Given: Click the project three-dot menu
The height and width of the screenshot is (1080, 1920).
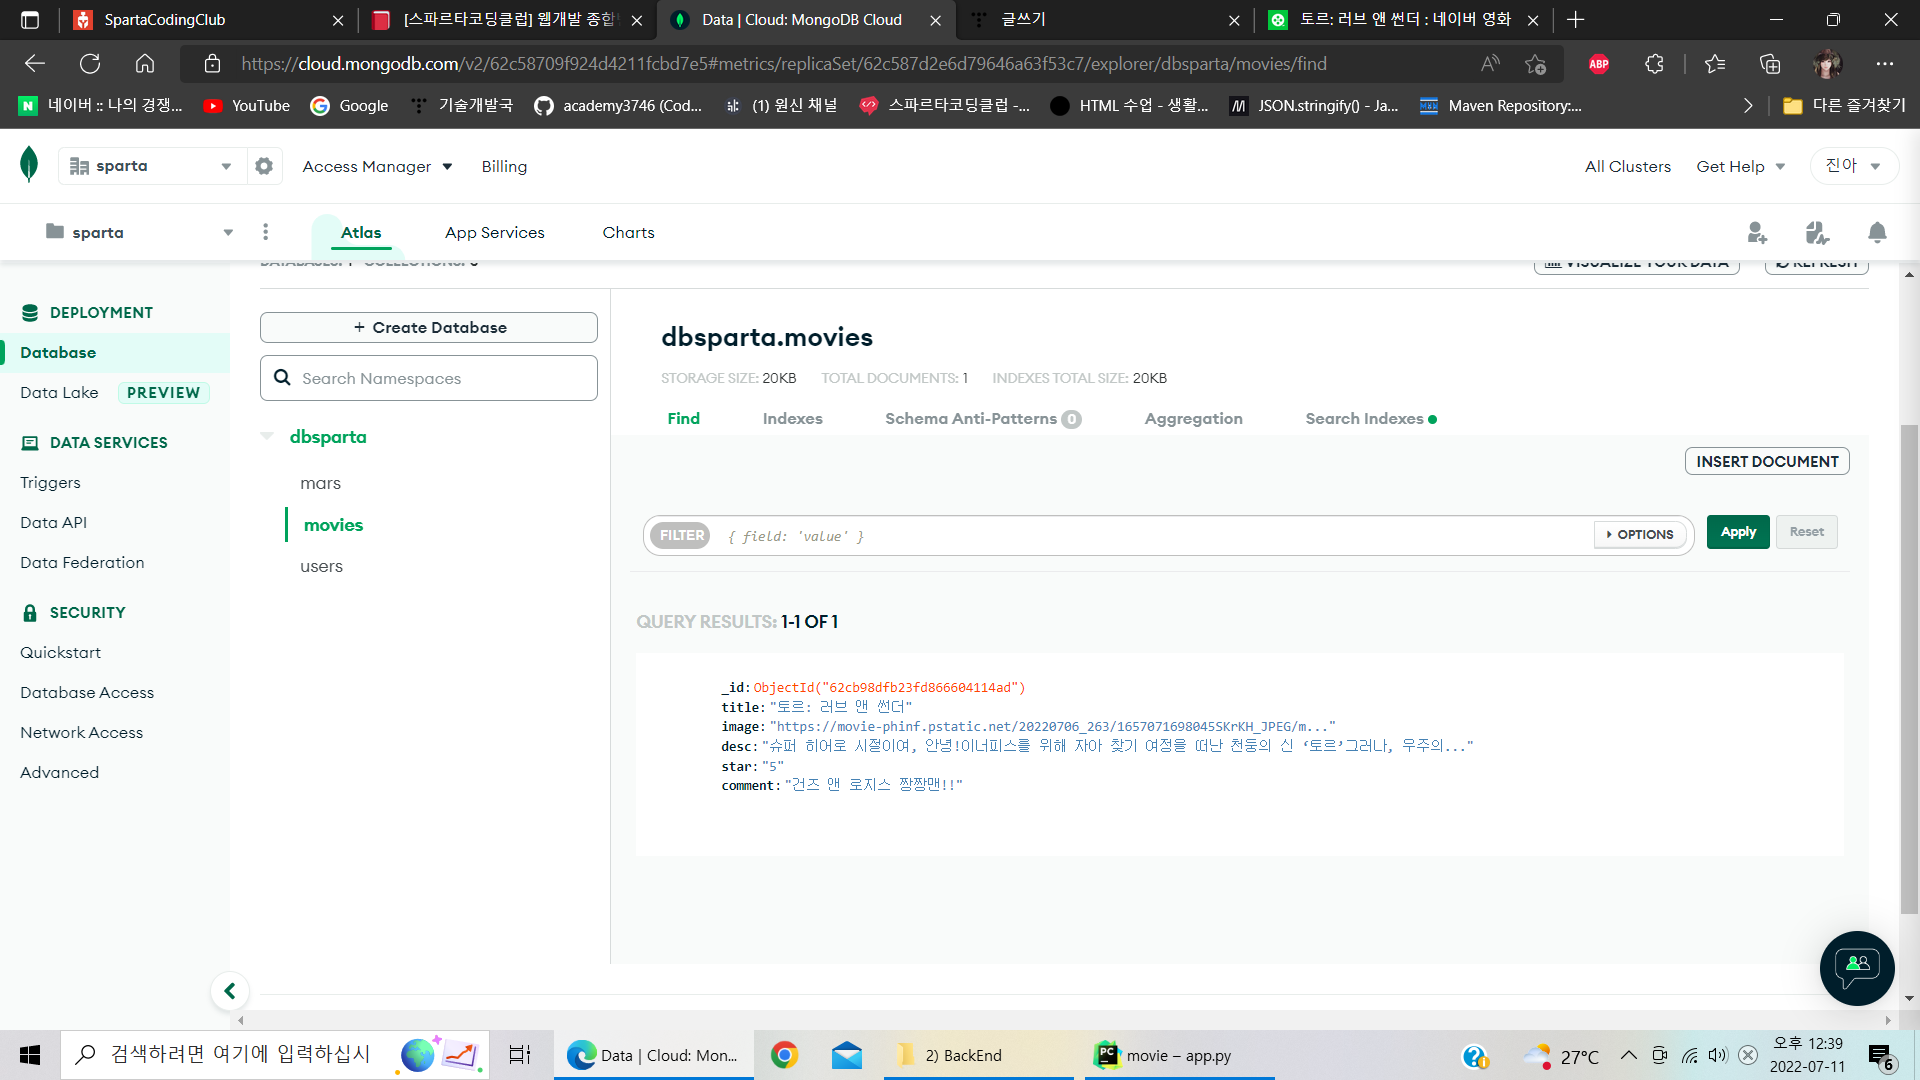Looking at the screenshot, I should tap(265, 232).
